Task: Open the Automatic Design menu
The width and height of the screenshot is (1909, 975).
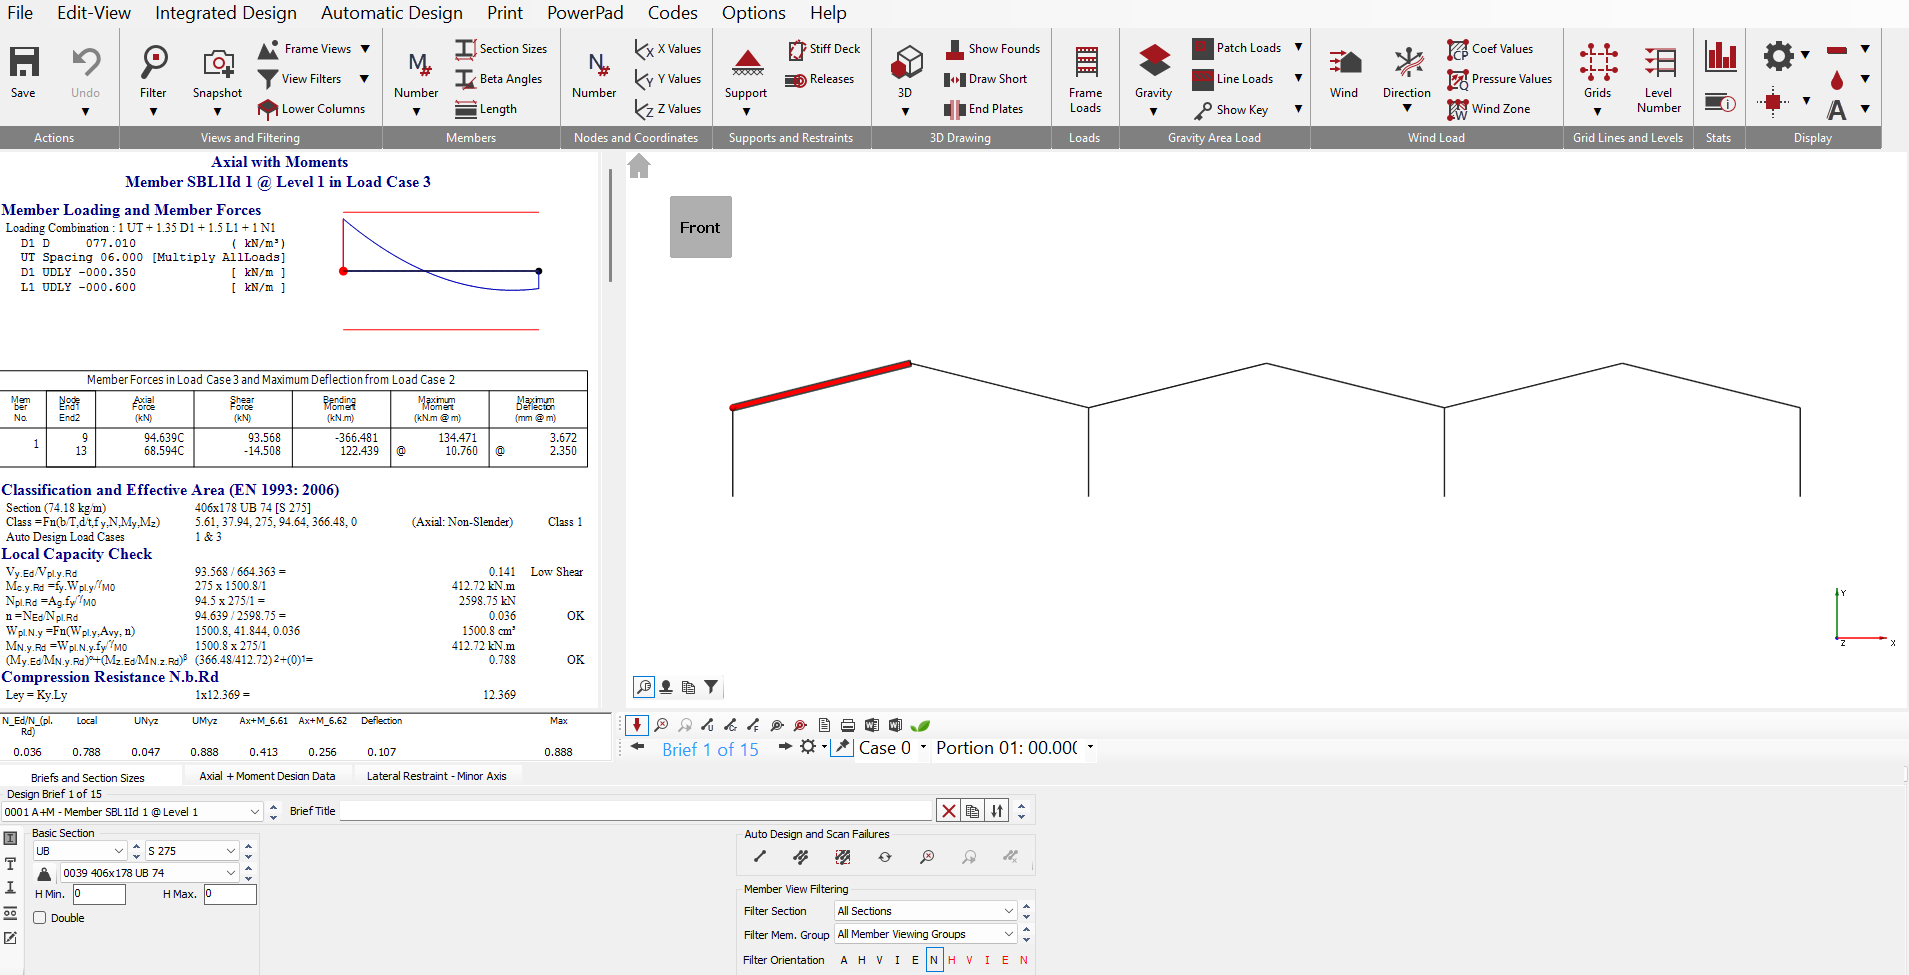Action: click(x=391, y=13)
